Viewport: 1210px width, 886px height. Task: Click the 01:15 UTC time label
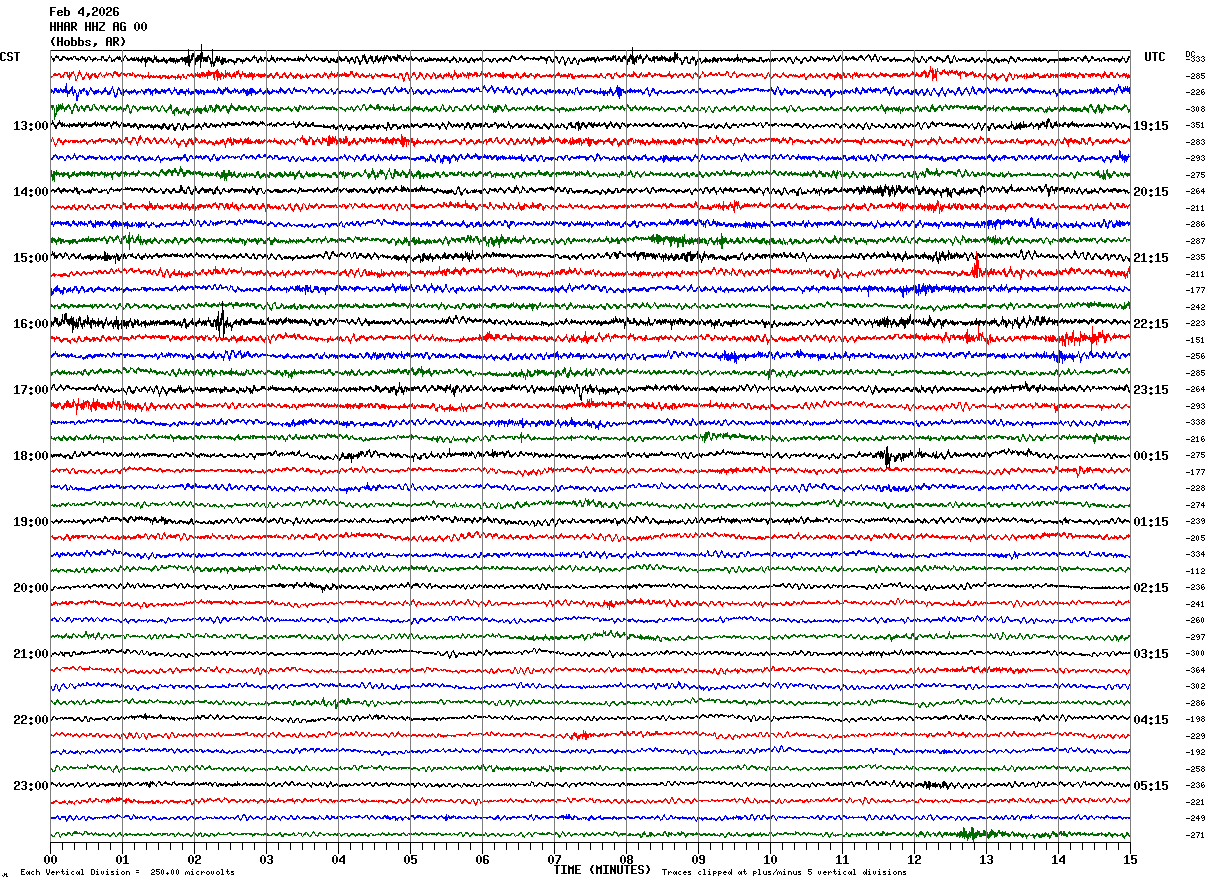(x=1151, y=522)
